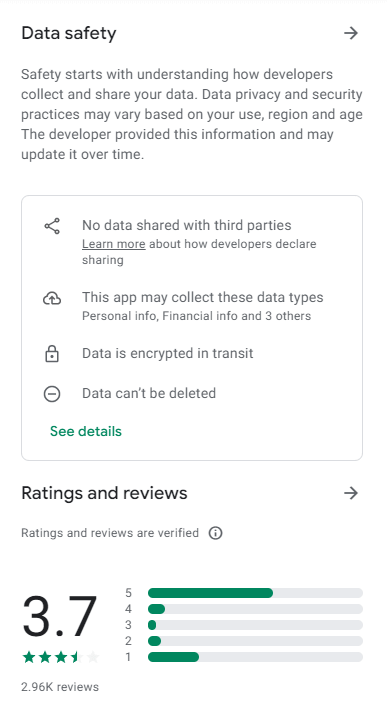
Task: Click the circled minus data deletion icon
Action: [x=52, y=394]
